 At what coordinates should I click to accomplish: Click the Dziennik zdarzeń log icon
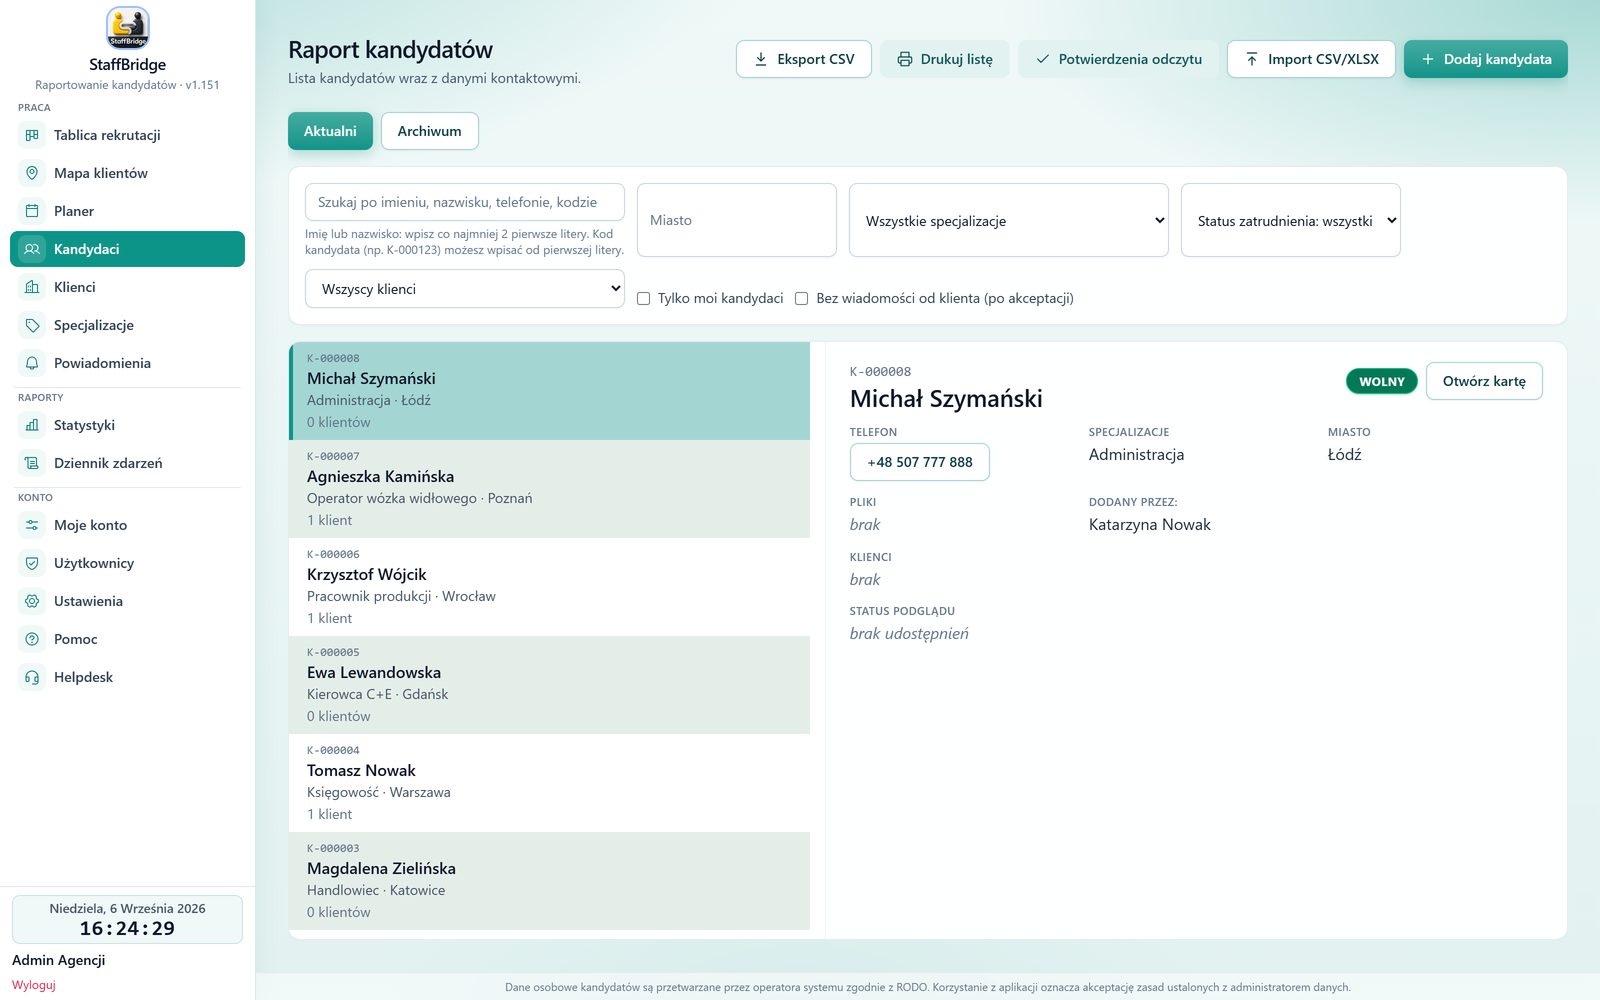32,463
